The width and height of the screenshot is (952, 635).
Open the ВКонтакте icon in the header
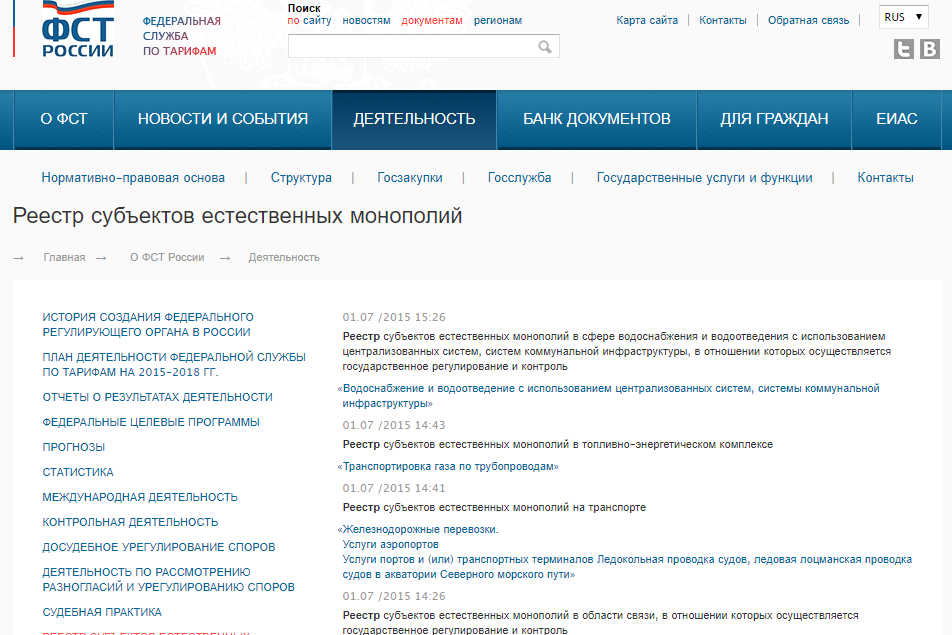click(x=932, y=47)
